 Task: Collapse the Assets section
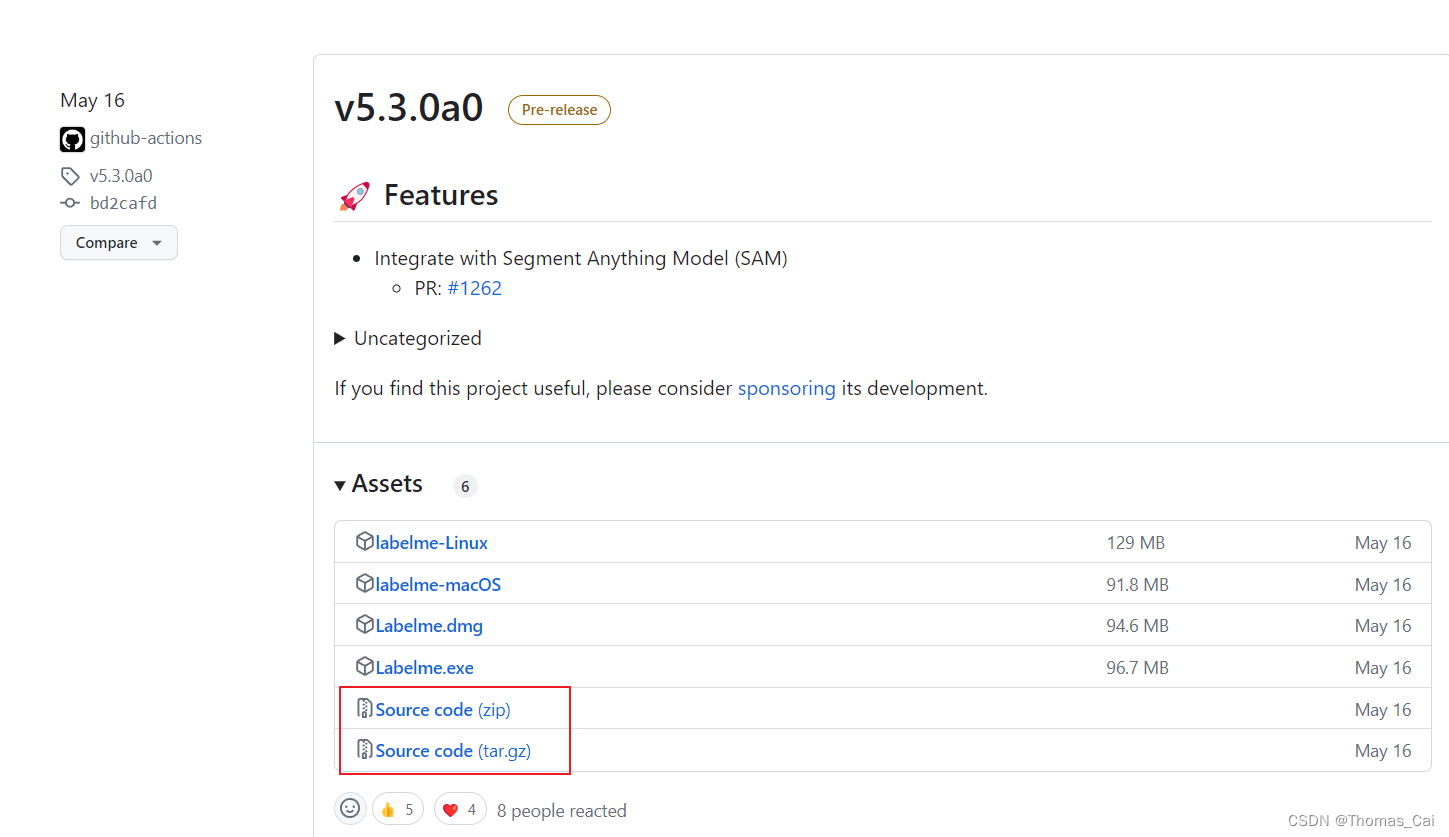(379, 484)
